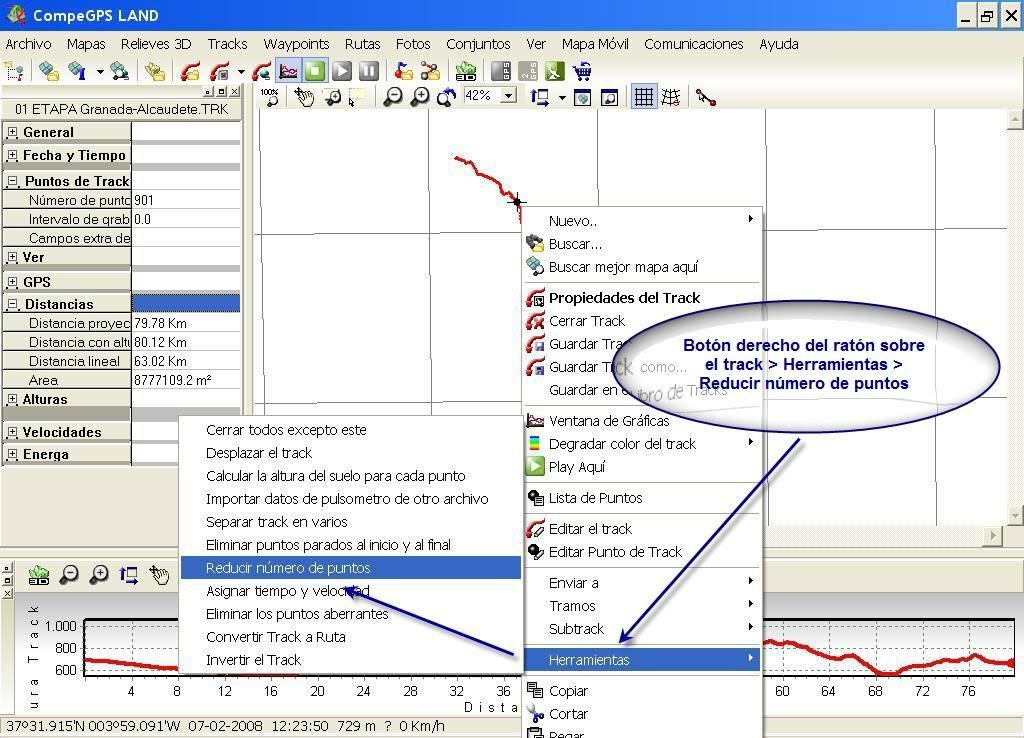The width and height of the screenshot is (1024, 738).
Task: Click the grey GPS communication icon
Action: (x=501, y=71)
